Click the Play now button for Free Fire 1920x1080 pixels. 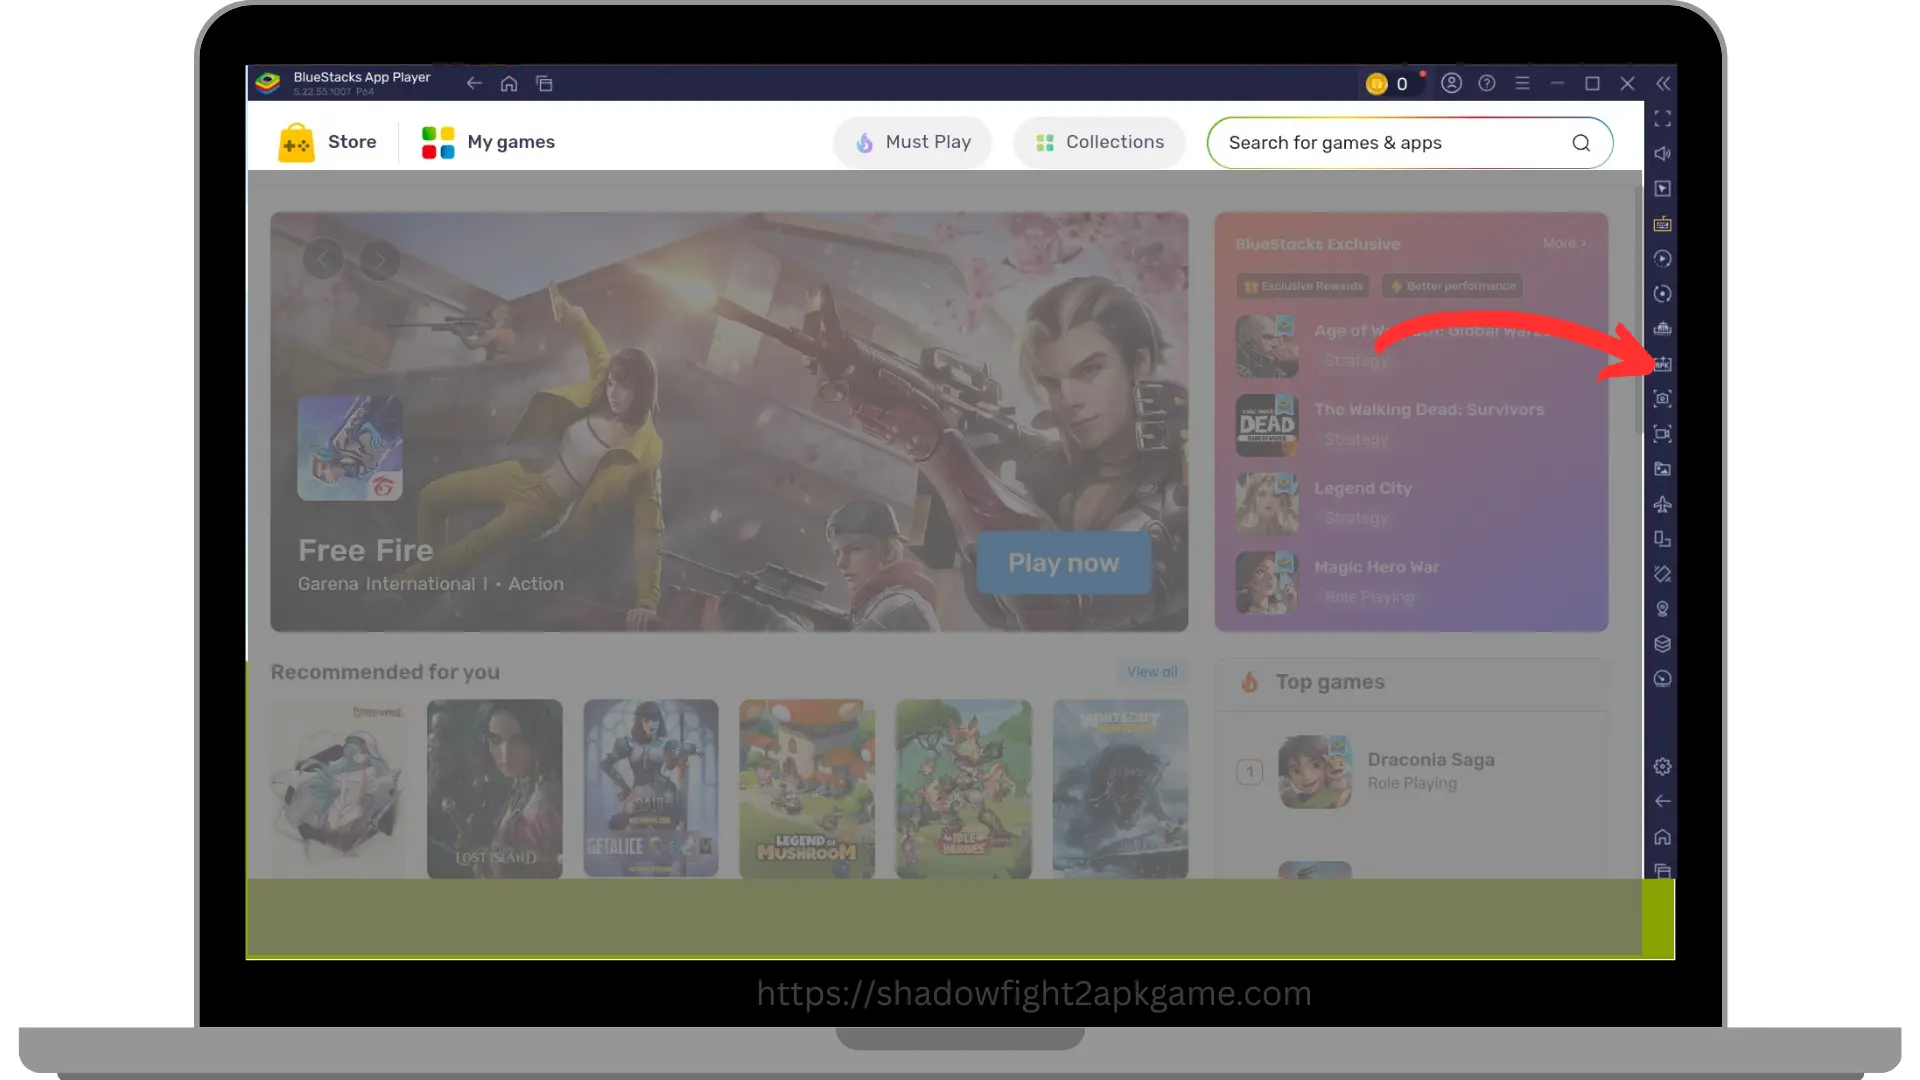pos(1063,563)
